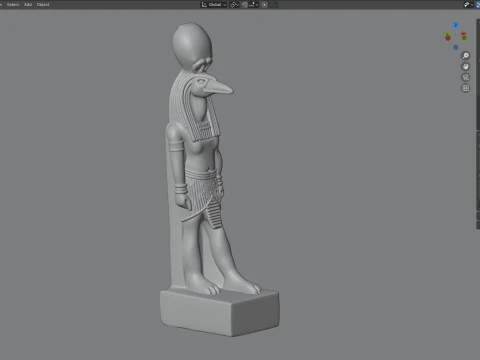The width and height of the screenshot is (480, 360).
Task: Click the dark blue negative Z gizmo dot
Action: tap(456, 47)
